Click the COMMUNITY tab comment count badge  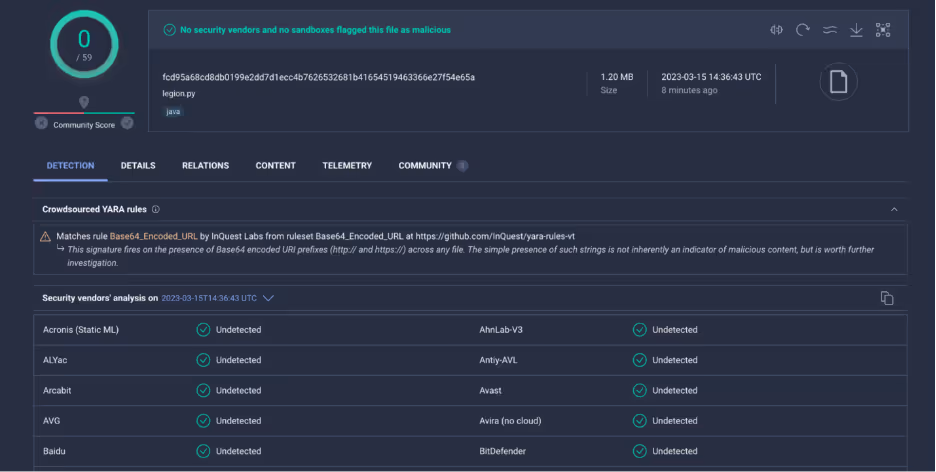click(463, 166)
